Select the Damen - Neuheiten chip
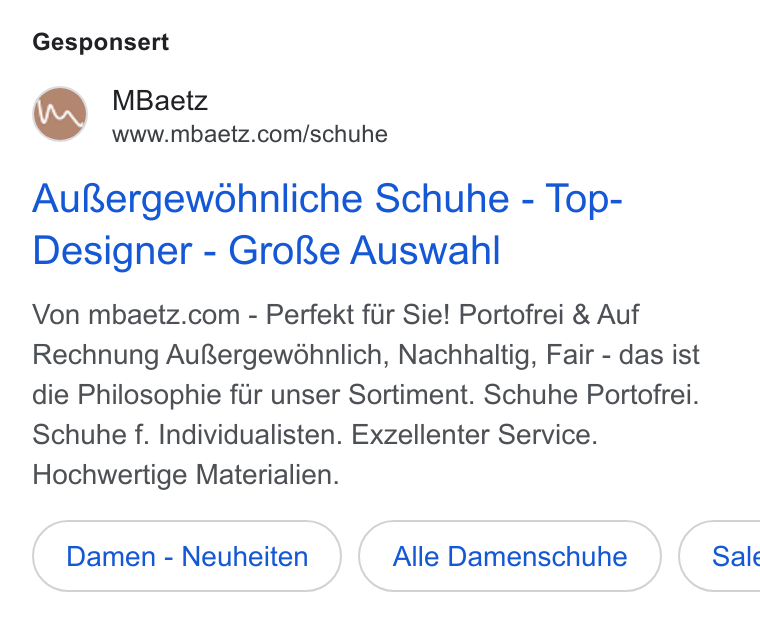Viewport: 760px width, 624px height. pos(187,556)
